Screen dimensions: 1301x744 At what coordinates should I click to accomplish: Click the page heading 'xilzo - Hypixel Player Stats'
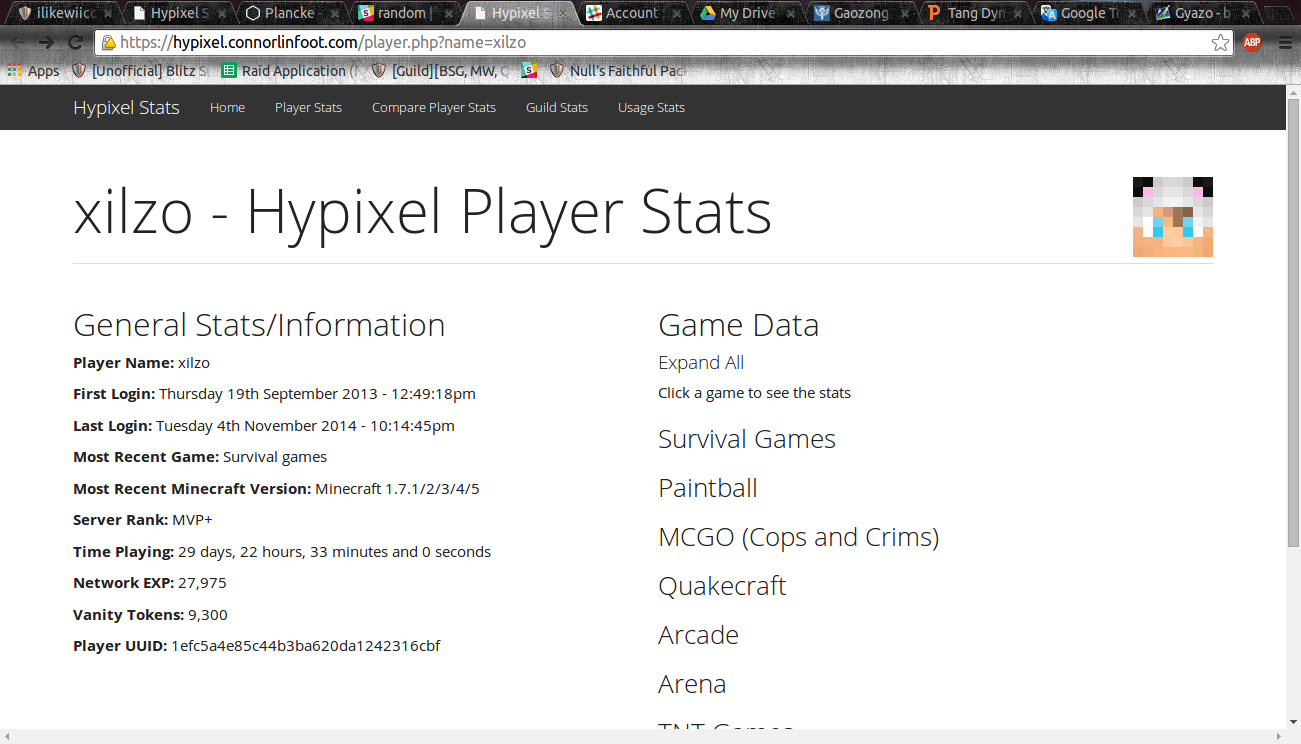coord(422,213)
